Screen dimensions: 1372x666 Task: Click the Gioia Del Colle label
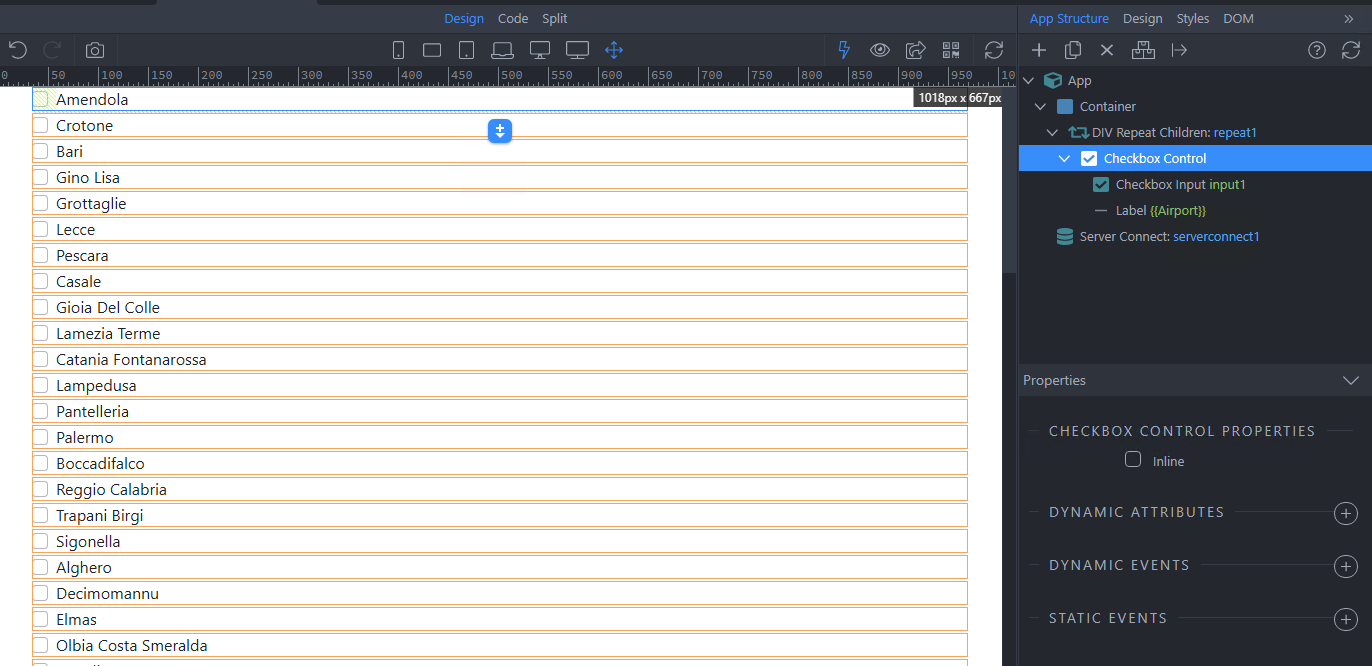point(108,308)
